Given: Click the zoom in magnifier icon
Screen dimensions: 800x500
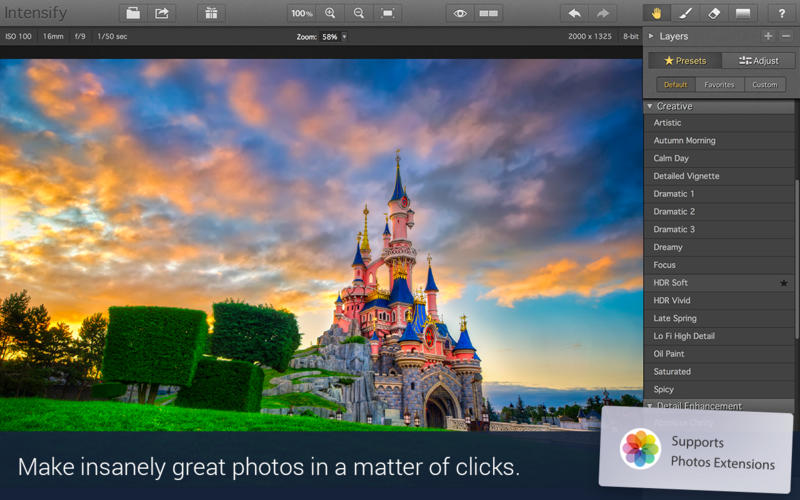Looking at the screenshot, I should [x=330, y=13].
